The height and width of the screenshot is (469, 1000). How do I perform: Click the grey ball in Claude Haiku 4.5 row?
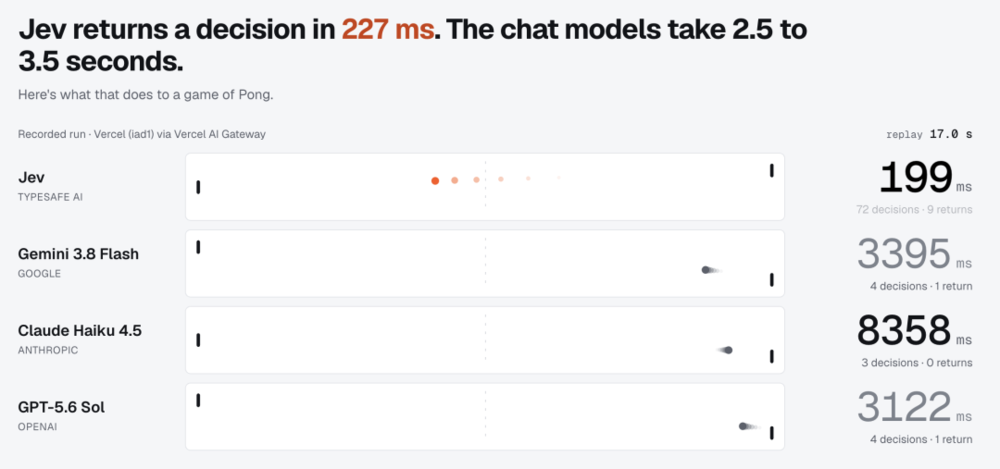coord(728,350)
